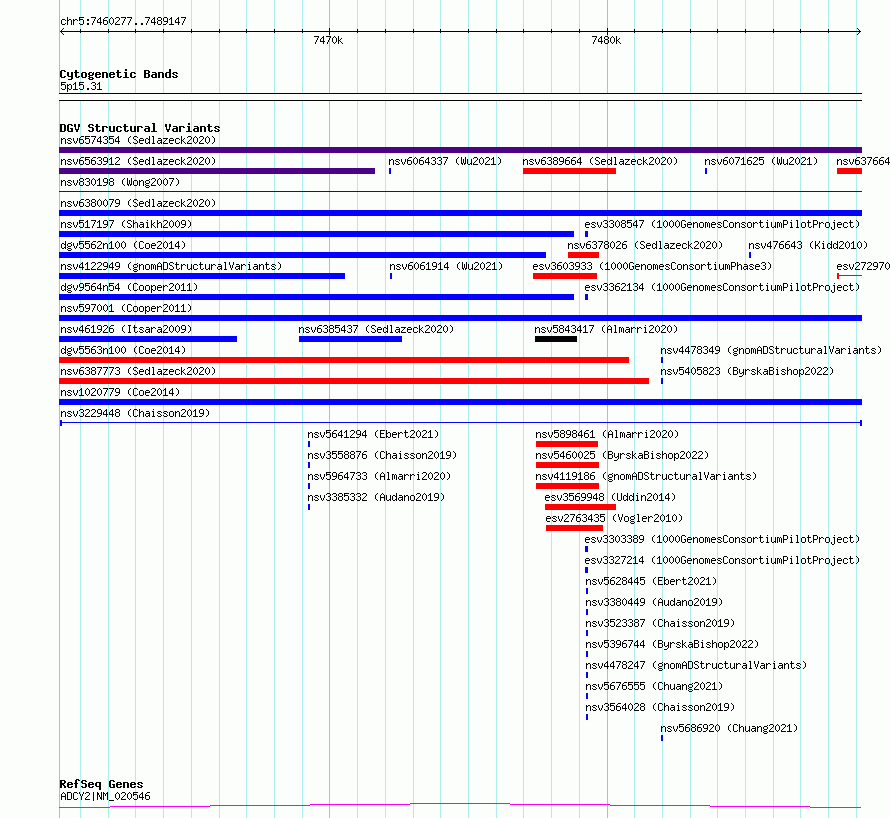Click nsv597001 (Cooper2011) label
890x818 pixels.
[126, 308]
